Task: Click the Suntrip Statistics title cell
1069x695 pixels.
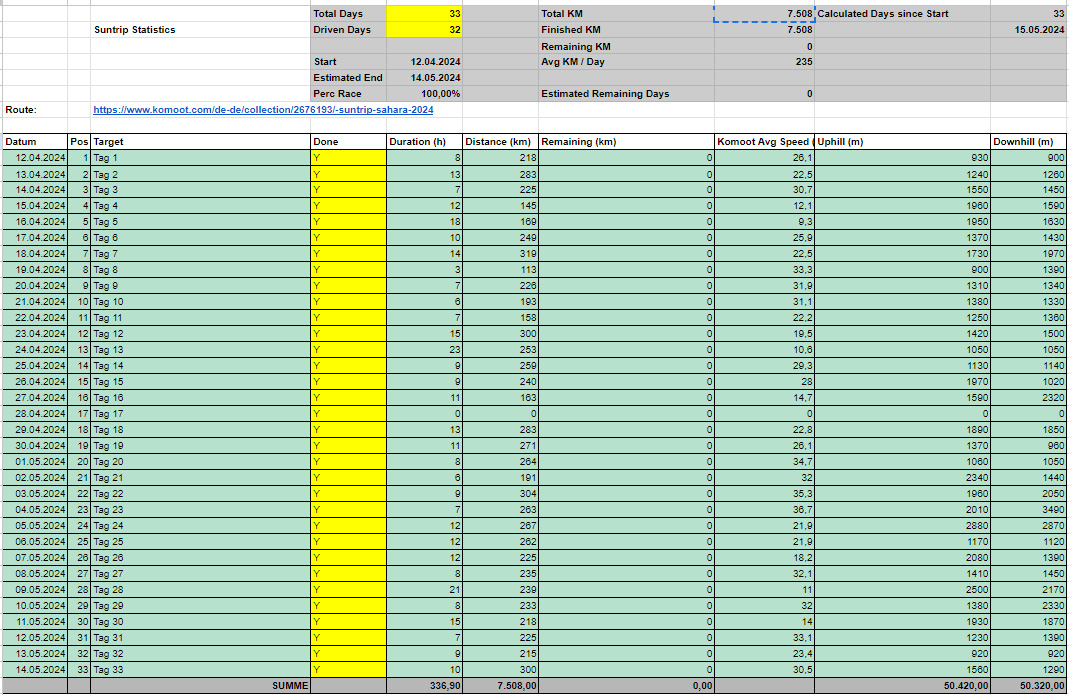Action: pyautogui.click(x=135, y=30)
